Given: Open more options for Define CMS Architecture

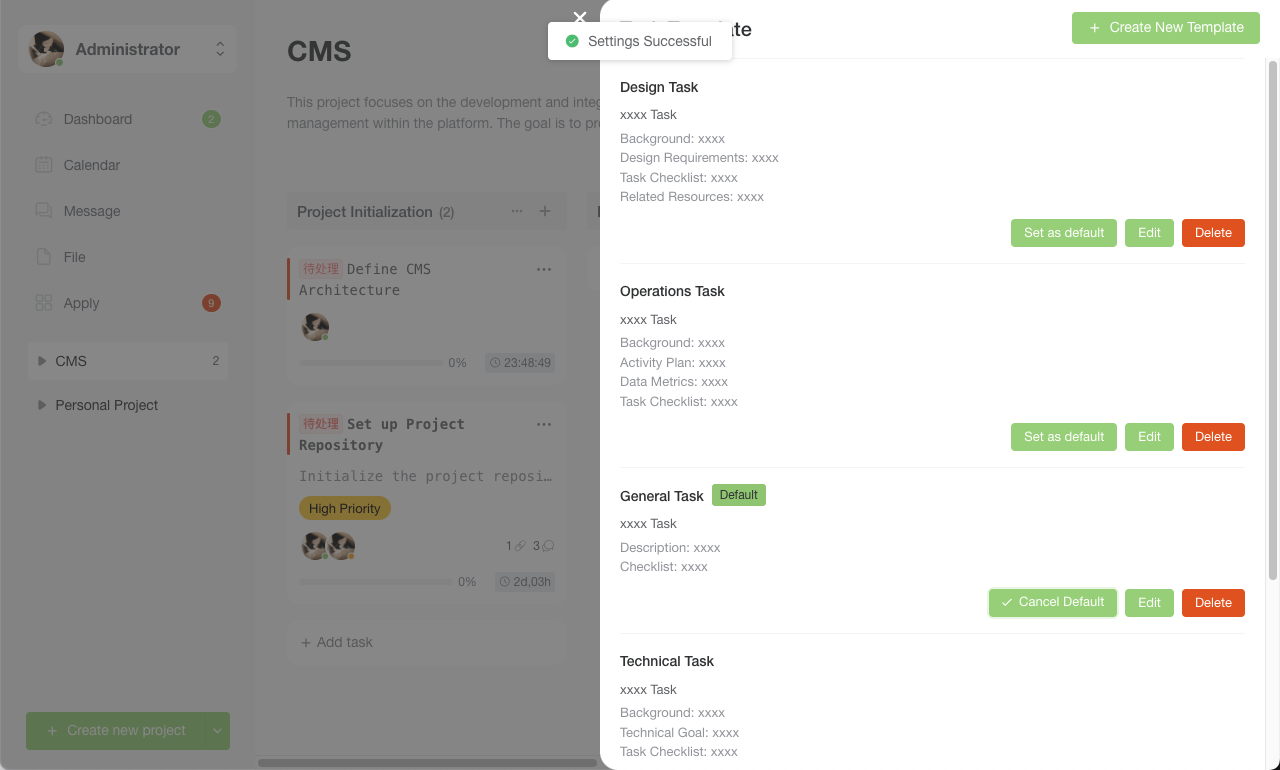Looking at the screenshot, I should tap(544, 269).
